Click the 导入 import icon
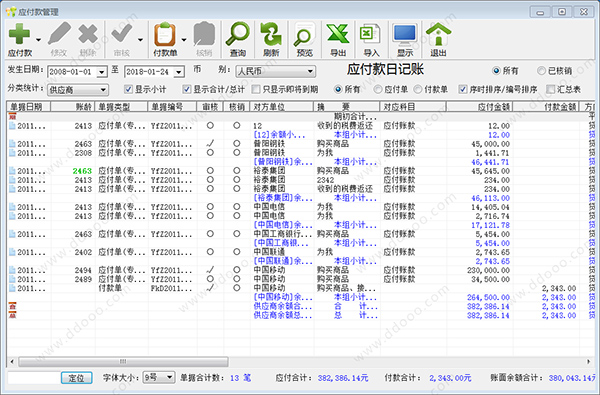The width and height of the screenshot is (600, 395). pos(370,34)
